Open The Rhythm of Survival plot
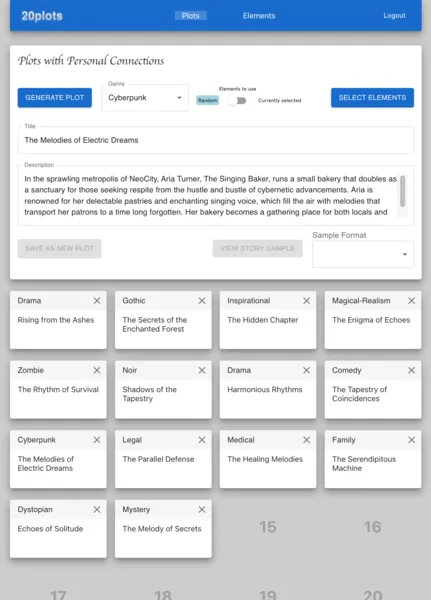431x600 pixels. (x=58, y=390)
